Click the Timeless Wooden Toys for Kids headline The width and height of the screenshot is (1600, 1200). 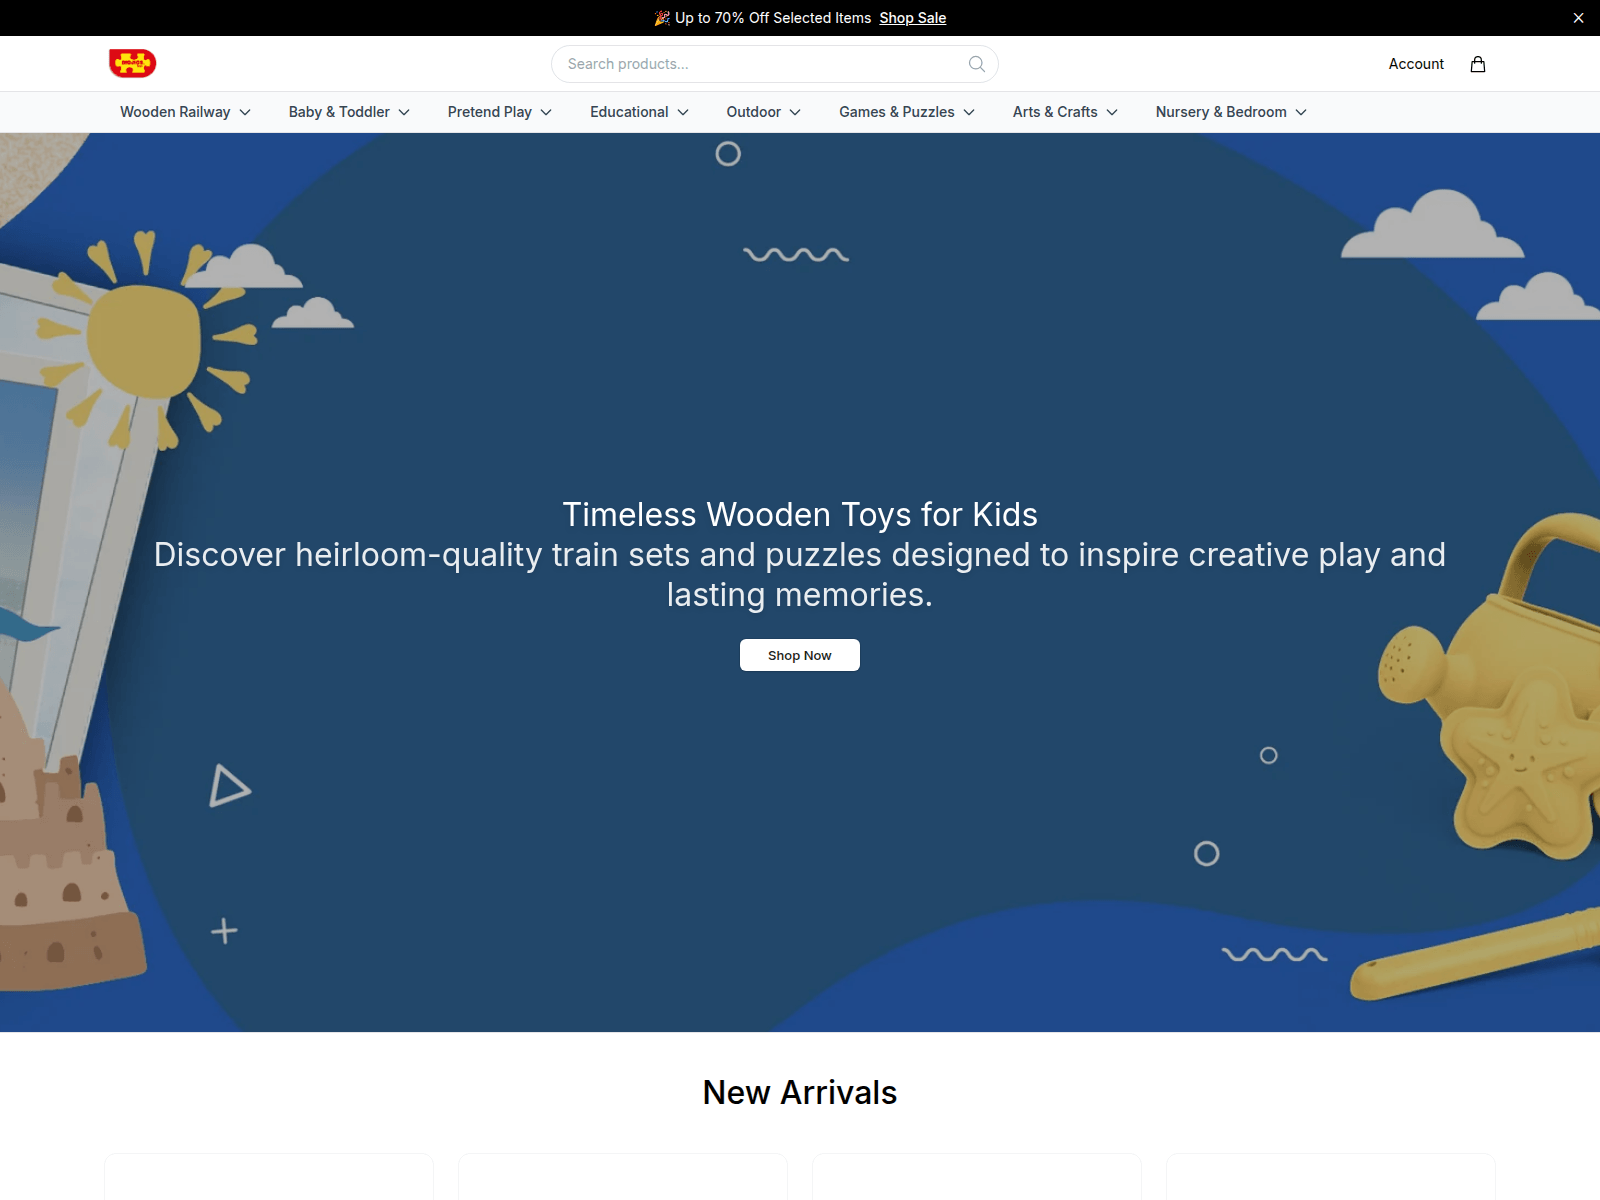click(x=800, y=514)
